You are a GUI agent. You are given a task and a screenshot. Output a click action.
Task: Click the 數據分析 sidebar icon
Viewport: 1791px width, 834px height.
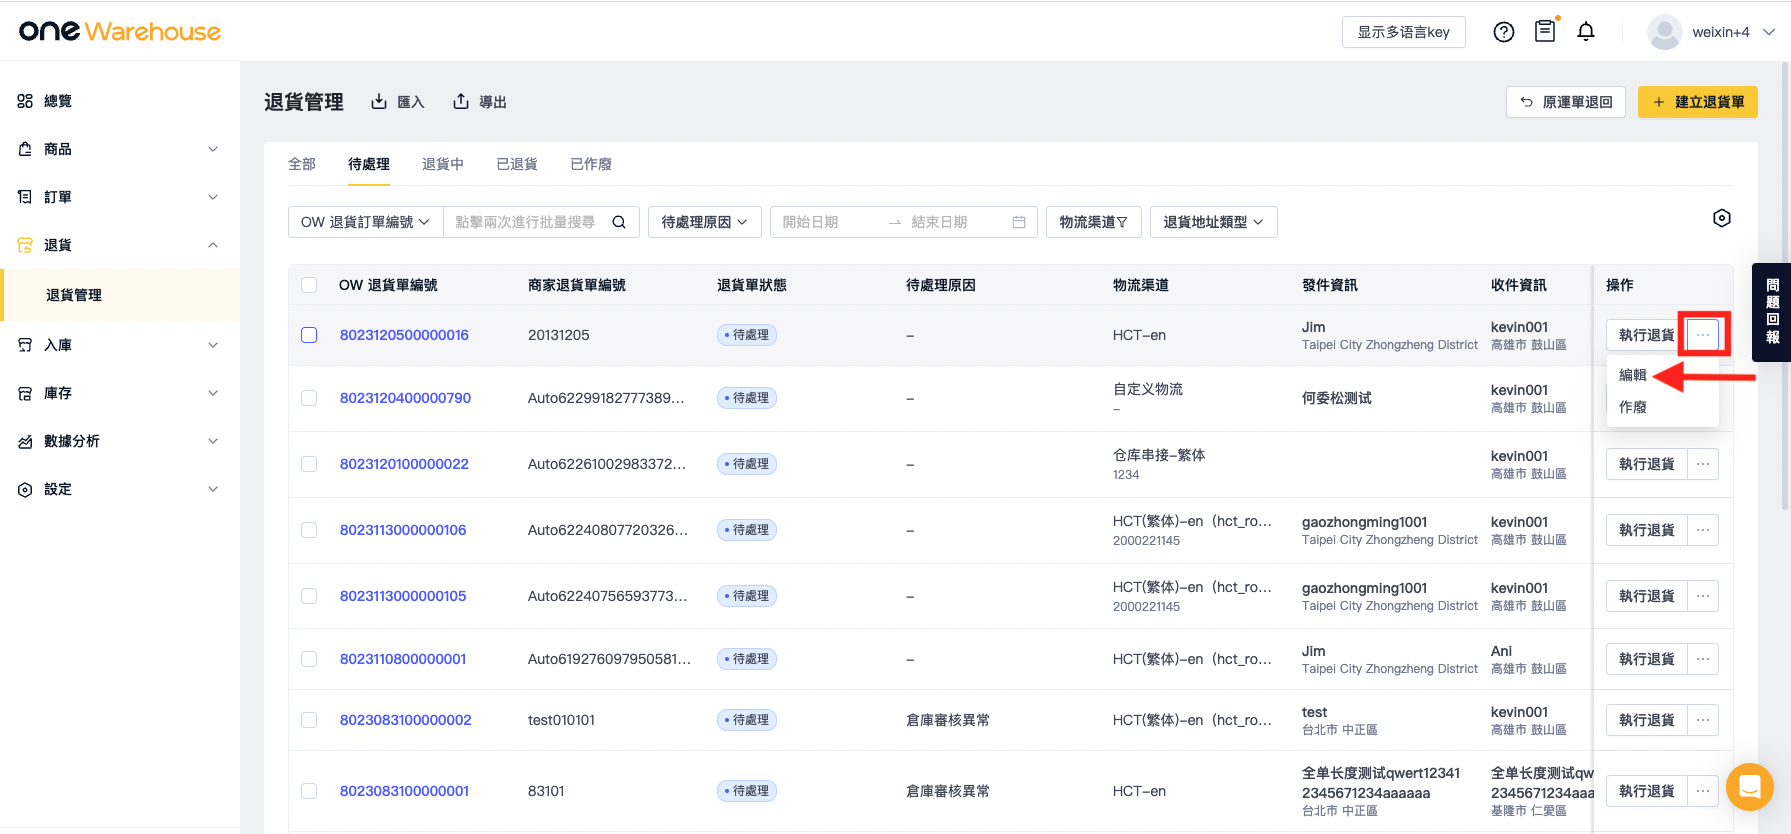click(25, 441)
